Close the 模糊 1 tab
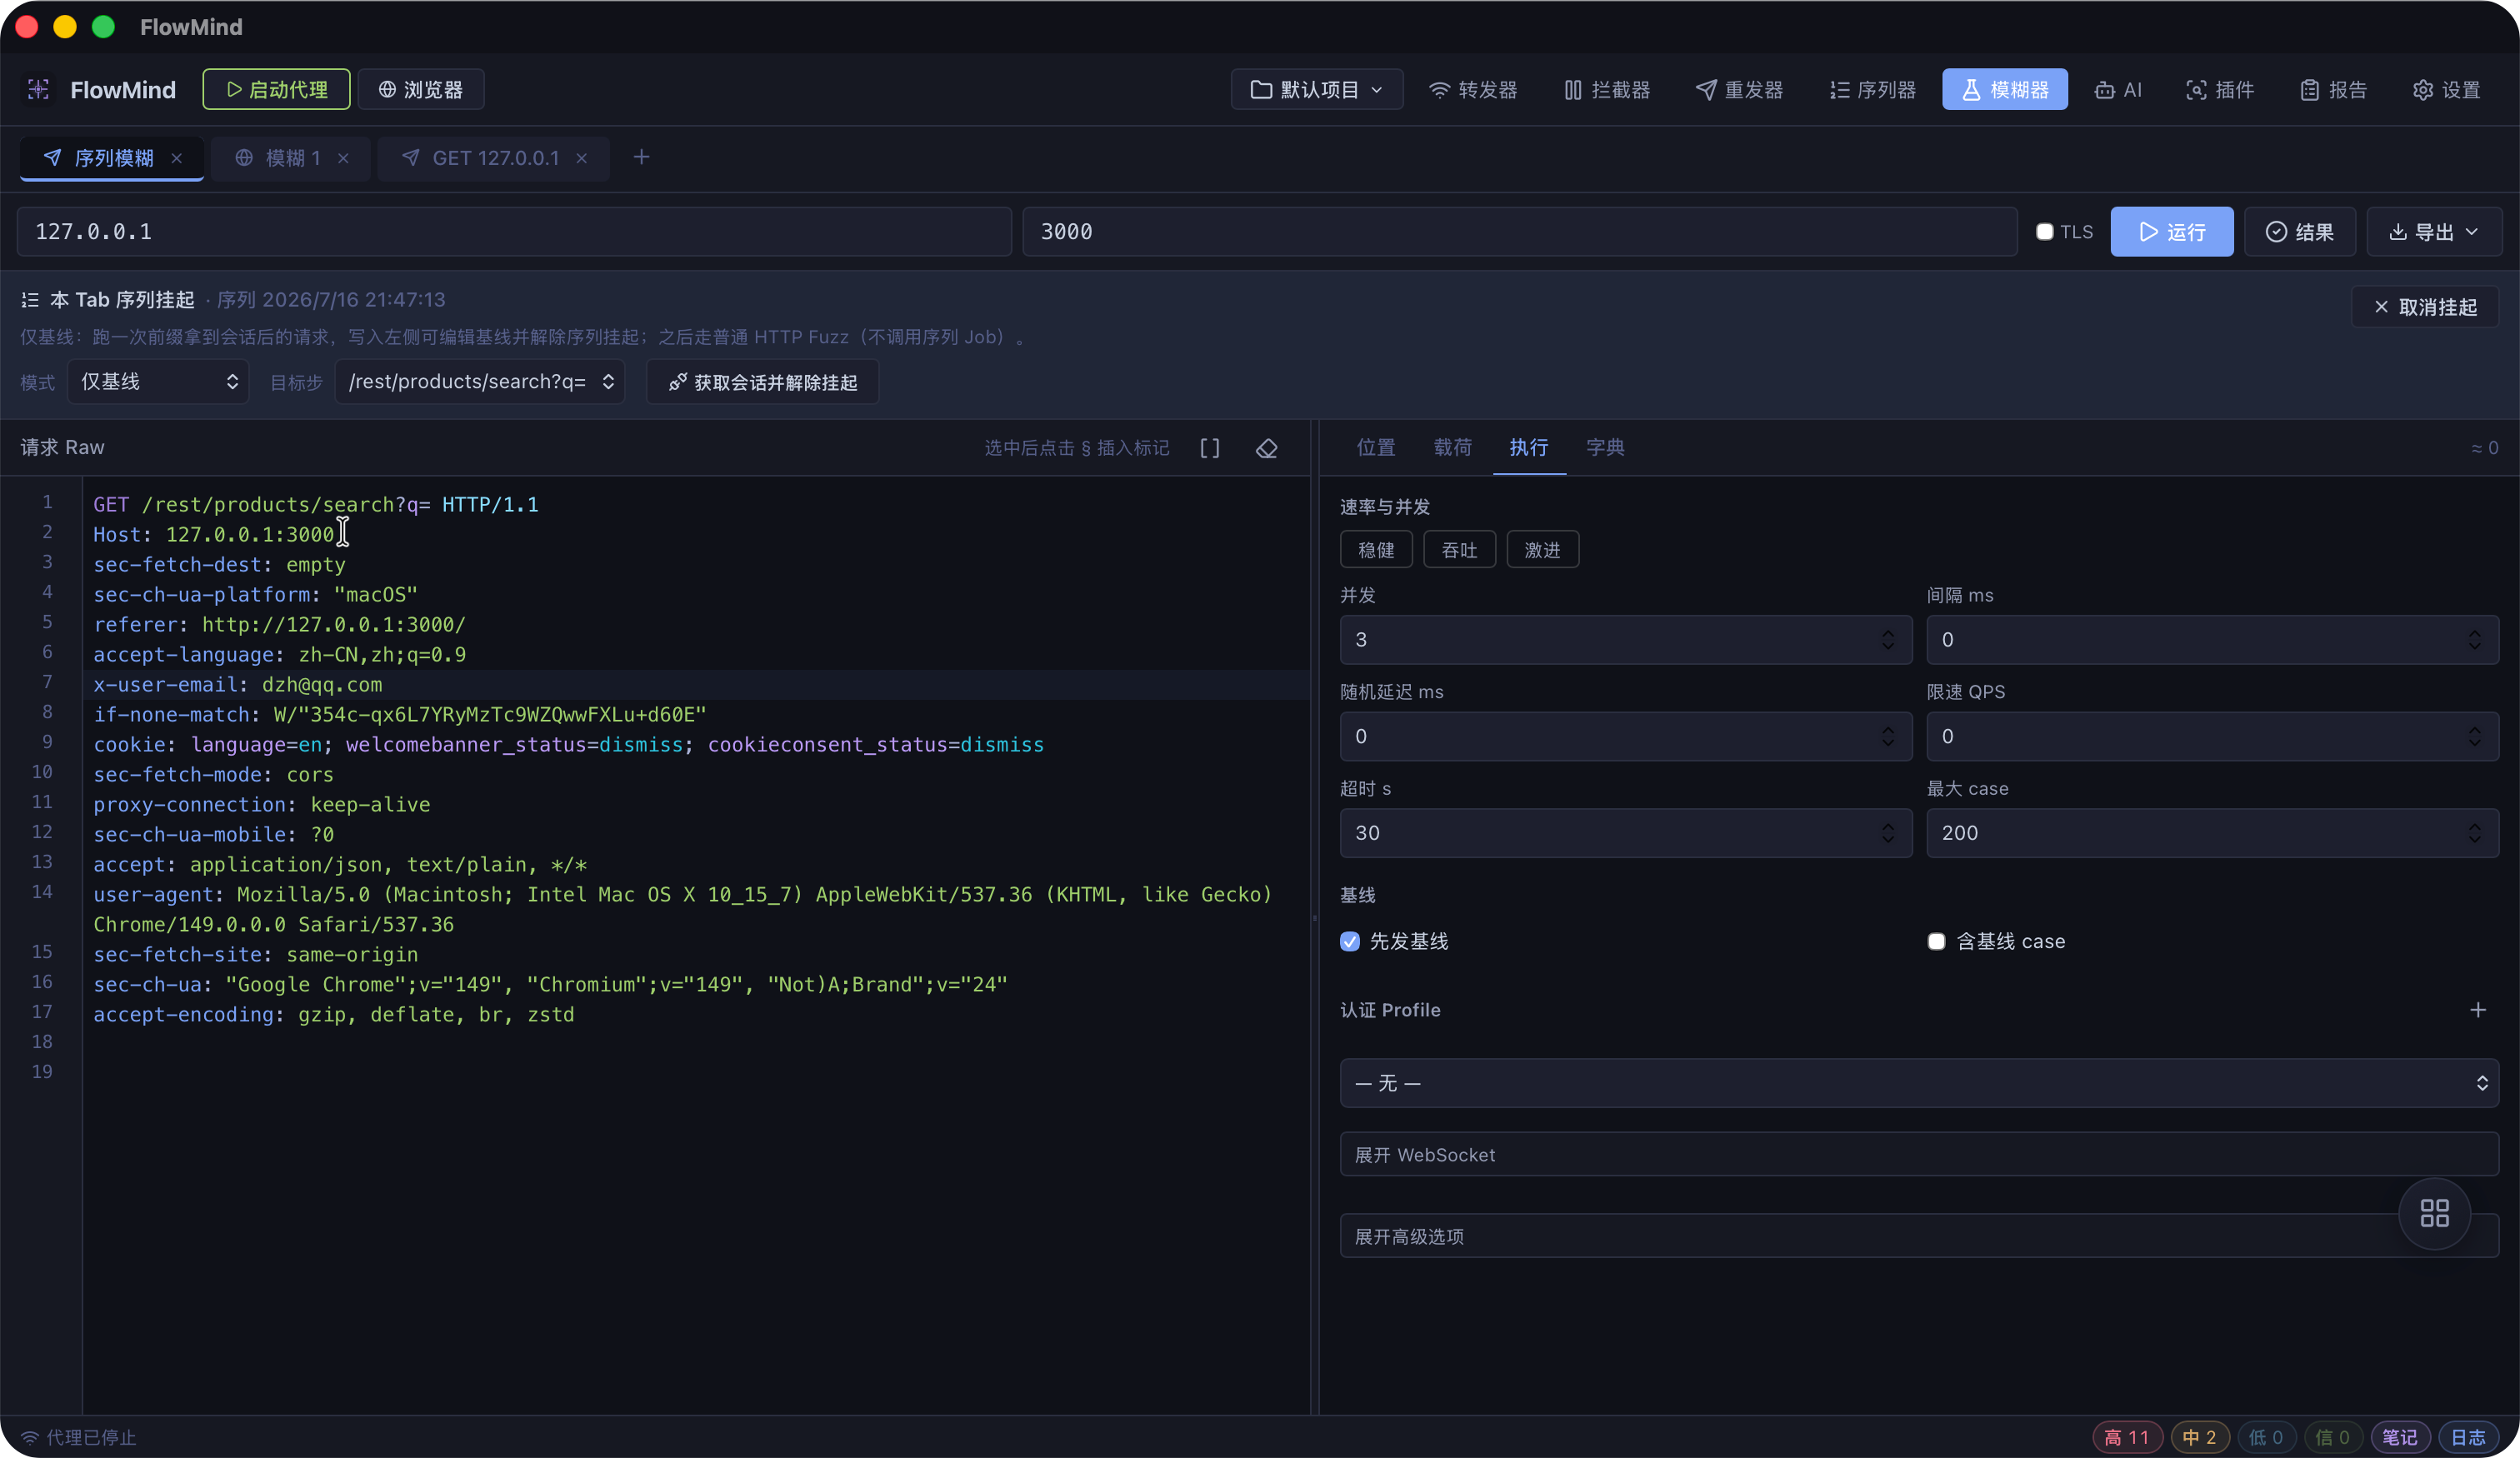The image size is (2520, 1458). (343, 158)
